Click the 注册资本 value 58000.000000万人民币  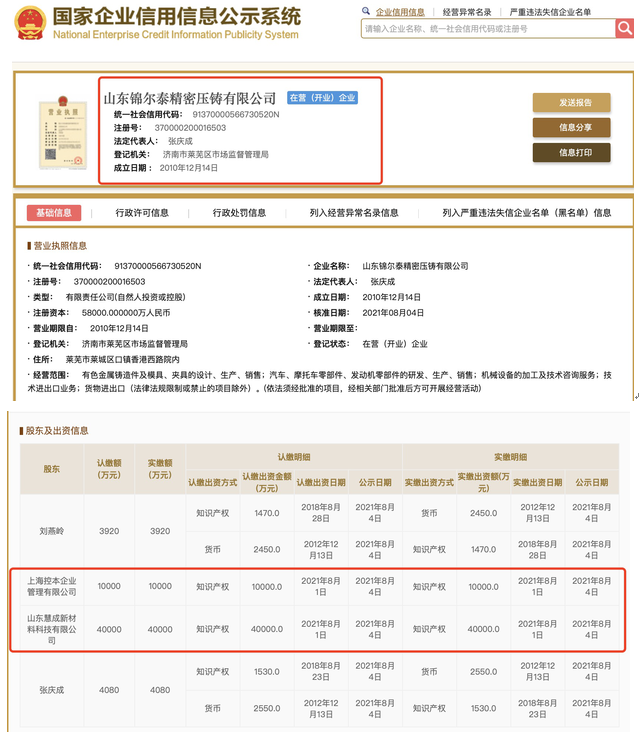point(126,313)
